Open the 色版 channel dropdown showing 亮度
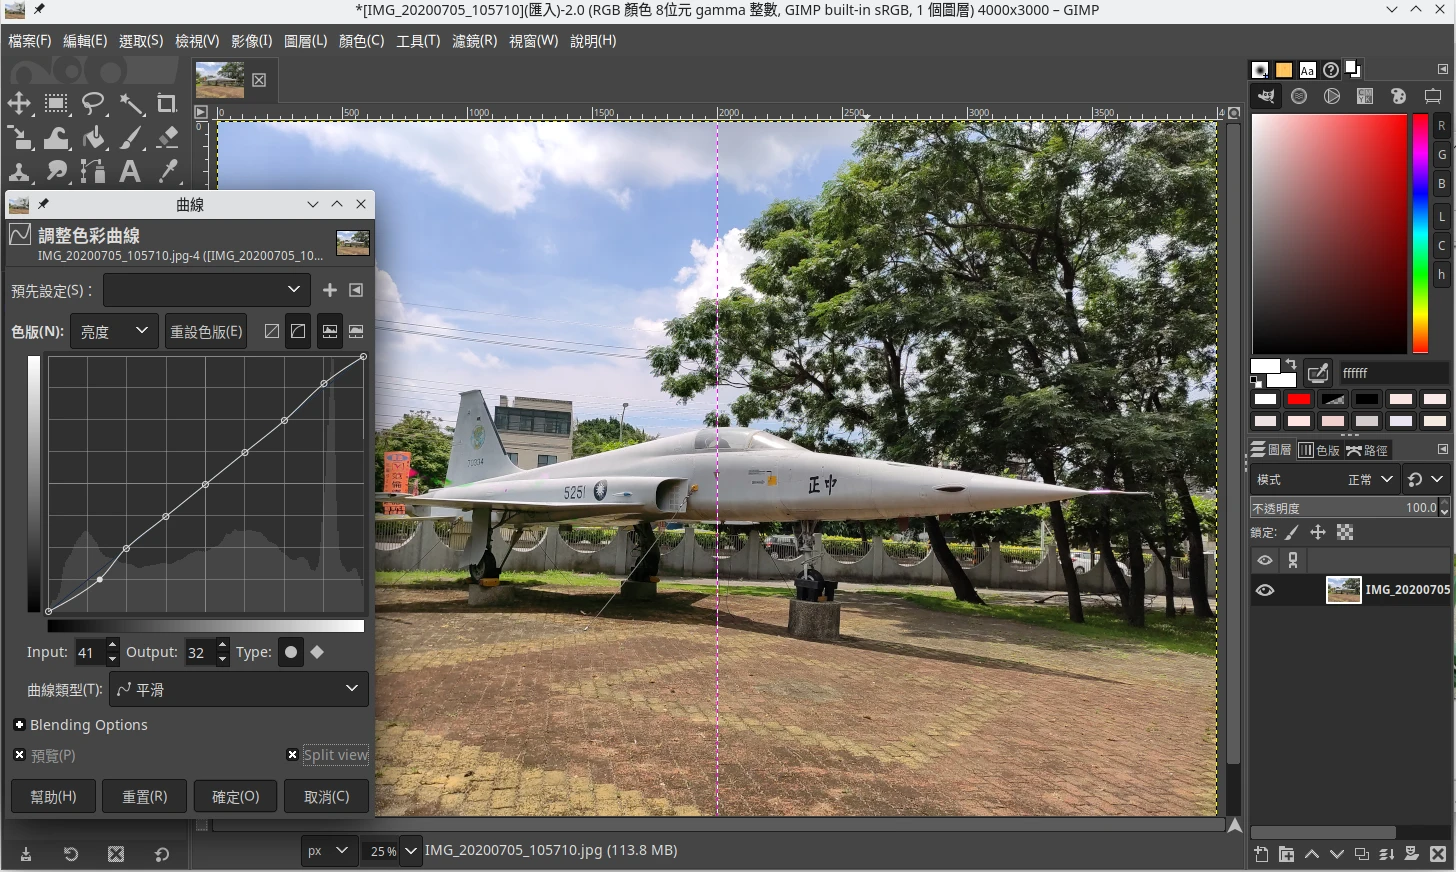 coord(114,331)
